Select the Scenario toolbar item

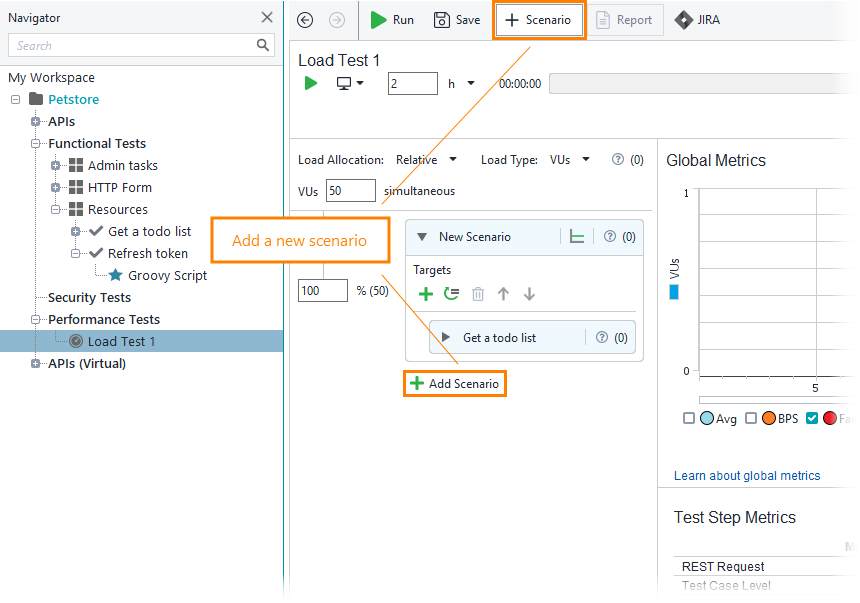pyautogui.click(x=539, y=19)
